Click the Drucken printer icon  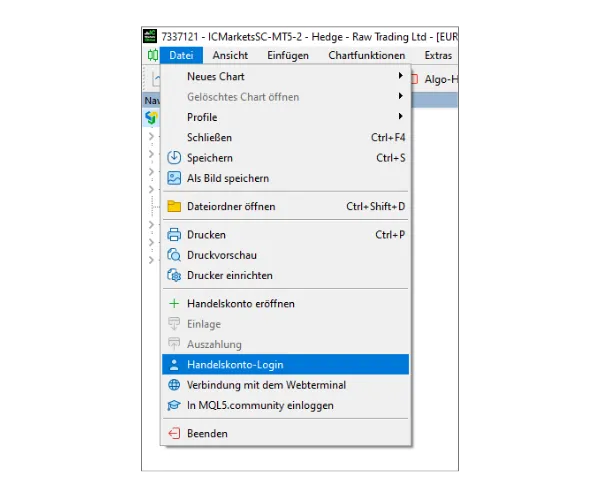coord(174,235)
